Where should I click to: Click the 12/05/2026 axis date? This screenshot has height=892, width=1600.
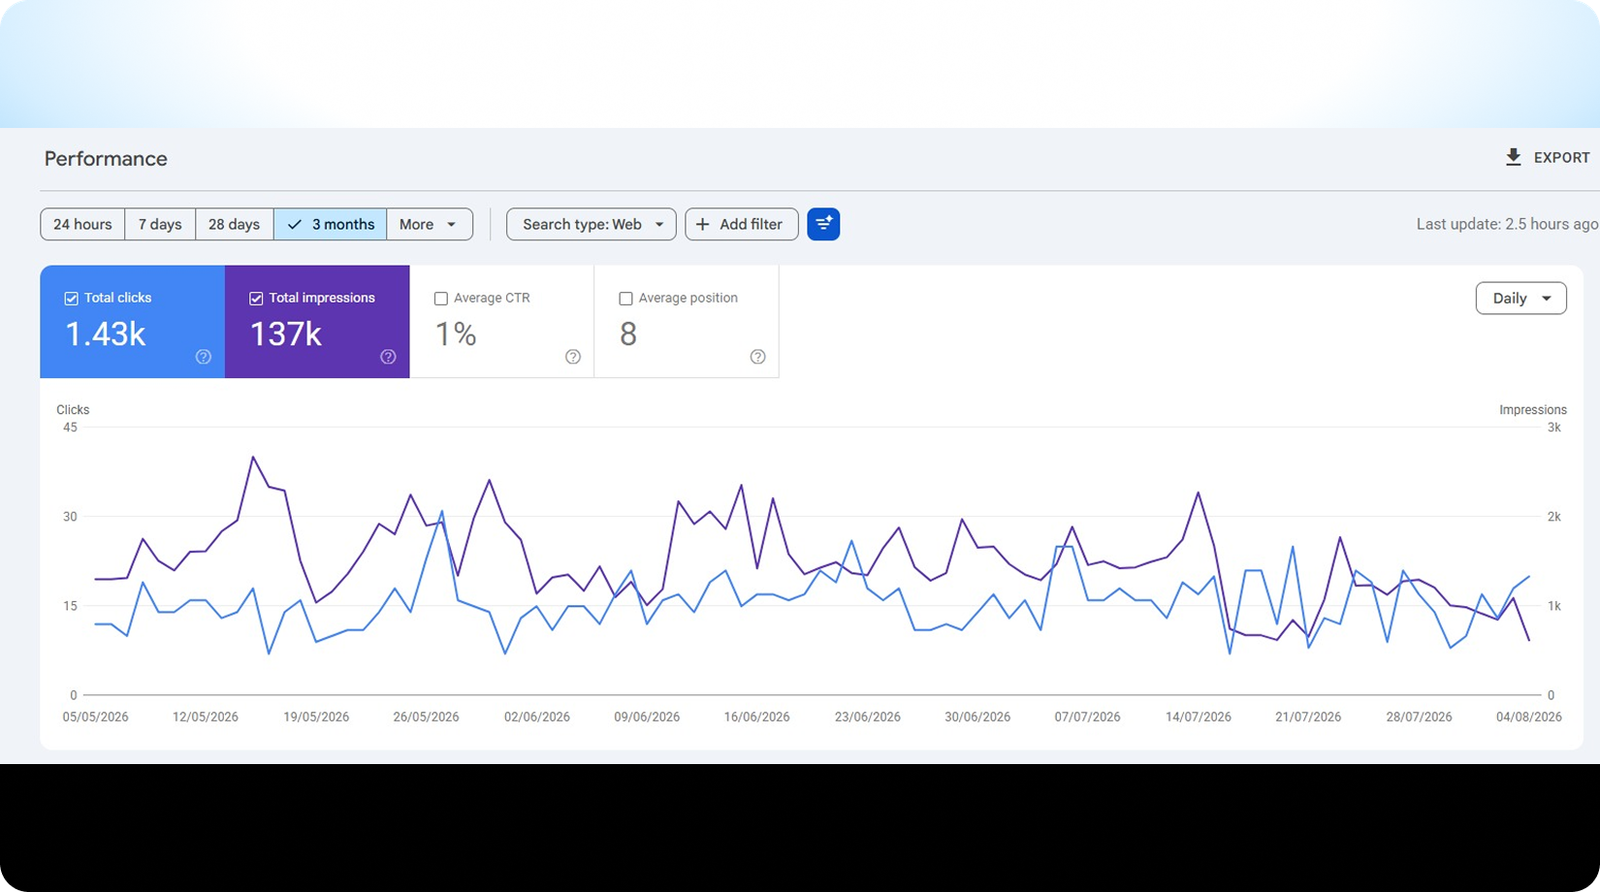[205, 717]
